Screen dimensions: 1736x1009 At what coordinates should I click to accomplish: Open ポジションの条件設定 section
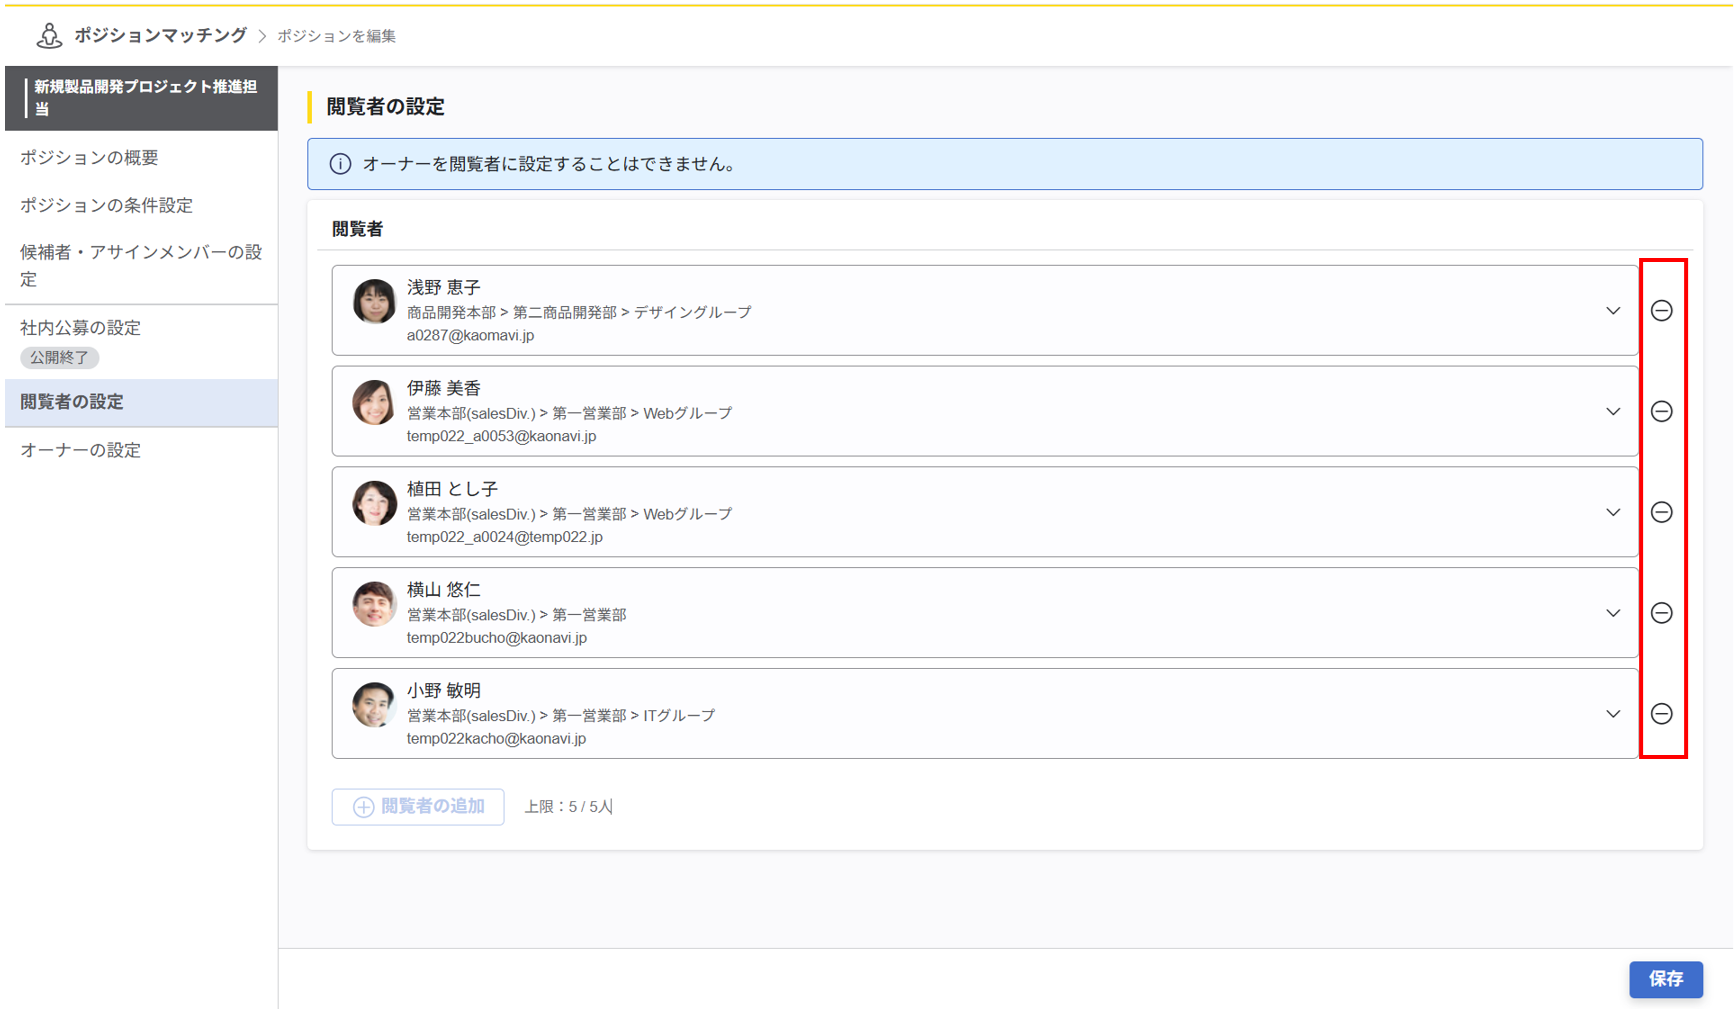pyautogui.click(x=107, y=205)
